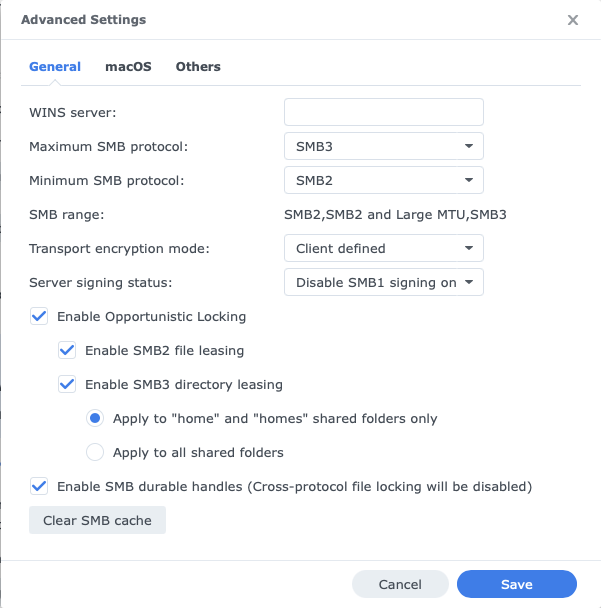Choose the "home" and "homes" only radio option
This screenshot has width=601, height=608.
click(95, 418)
